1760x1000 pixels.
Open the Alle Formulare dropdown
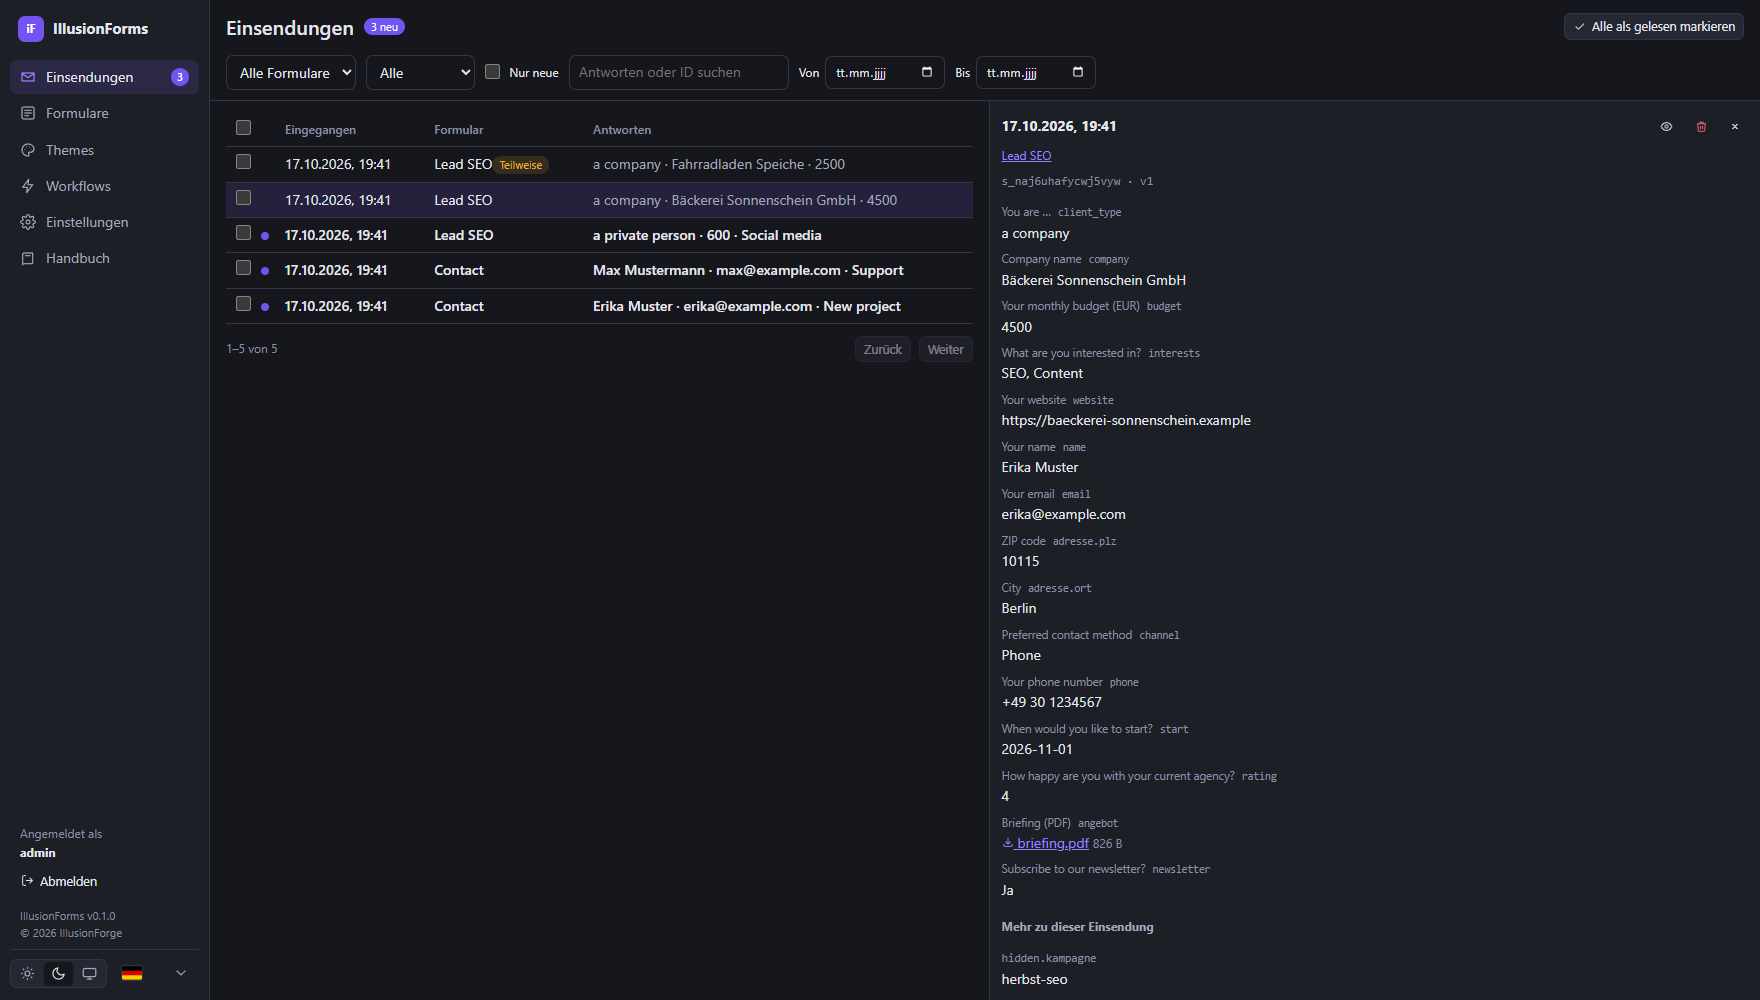click(291, 73)
